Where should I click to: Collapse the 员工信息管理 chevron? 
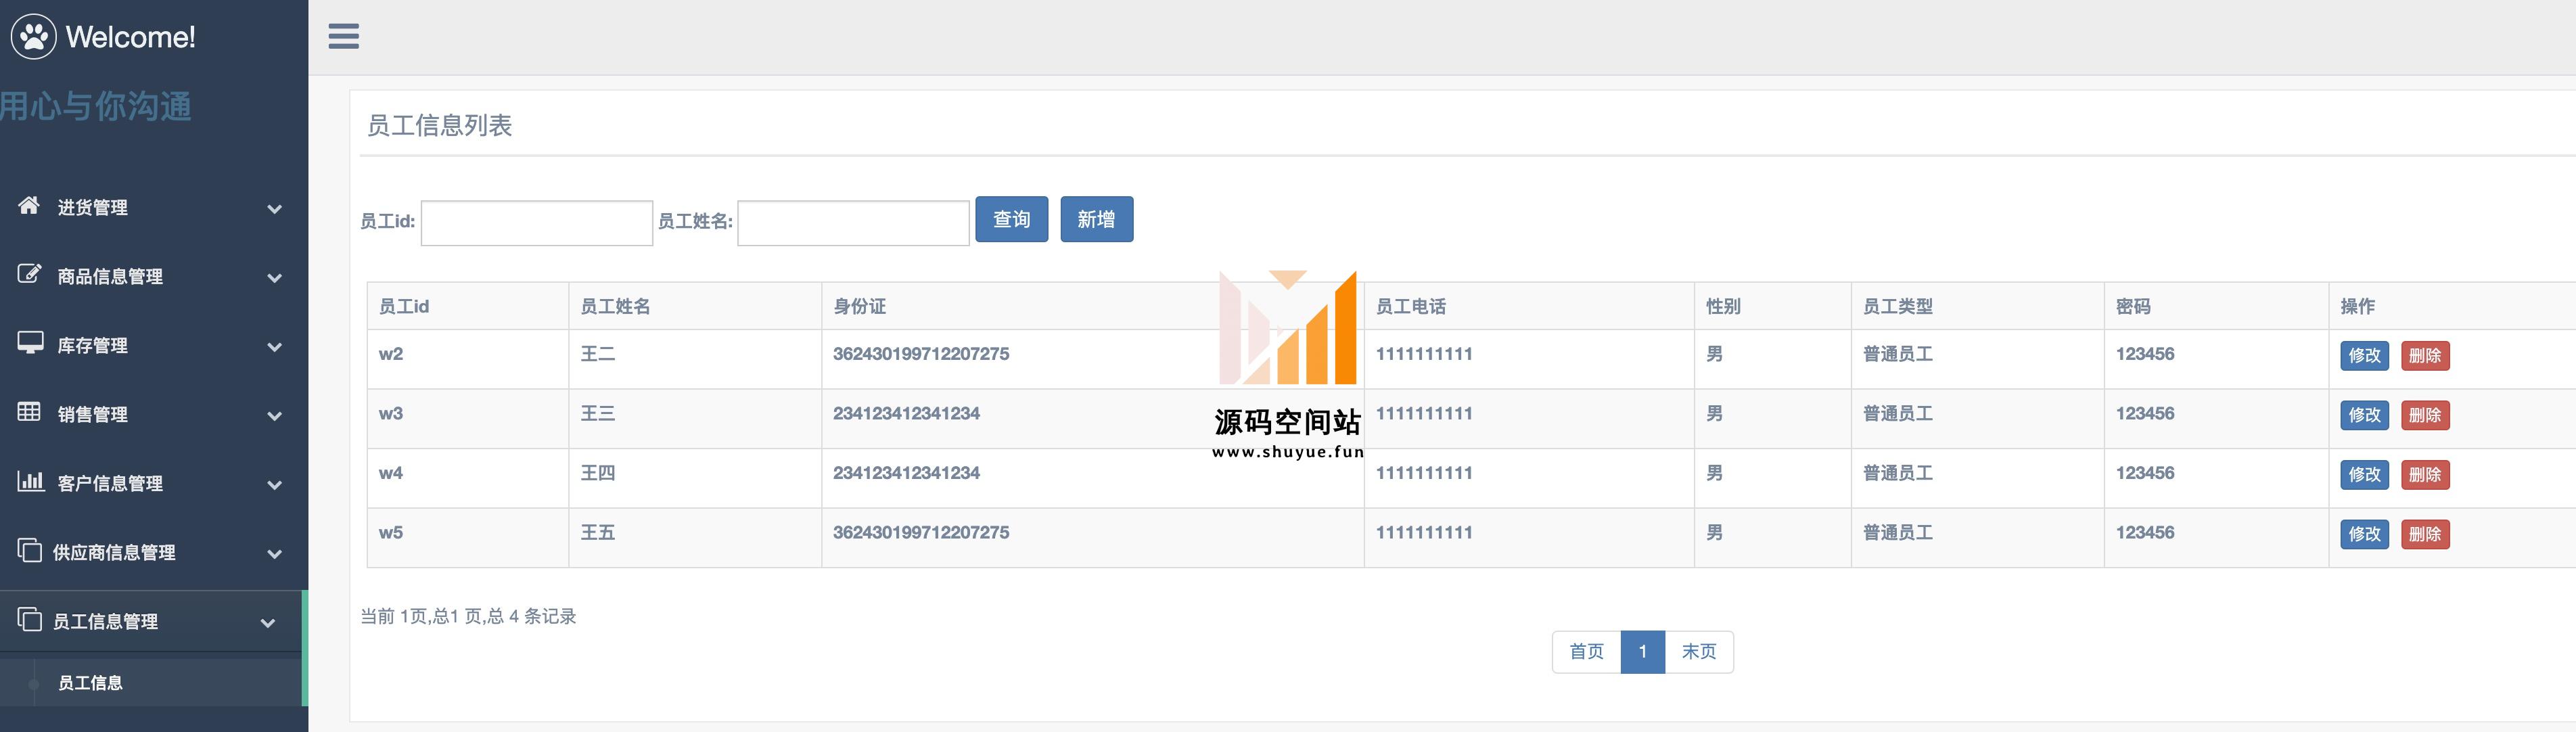point(268,623)
